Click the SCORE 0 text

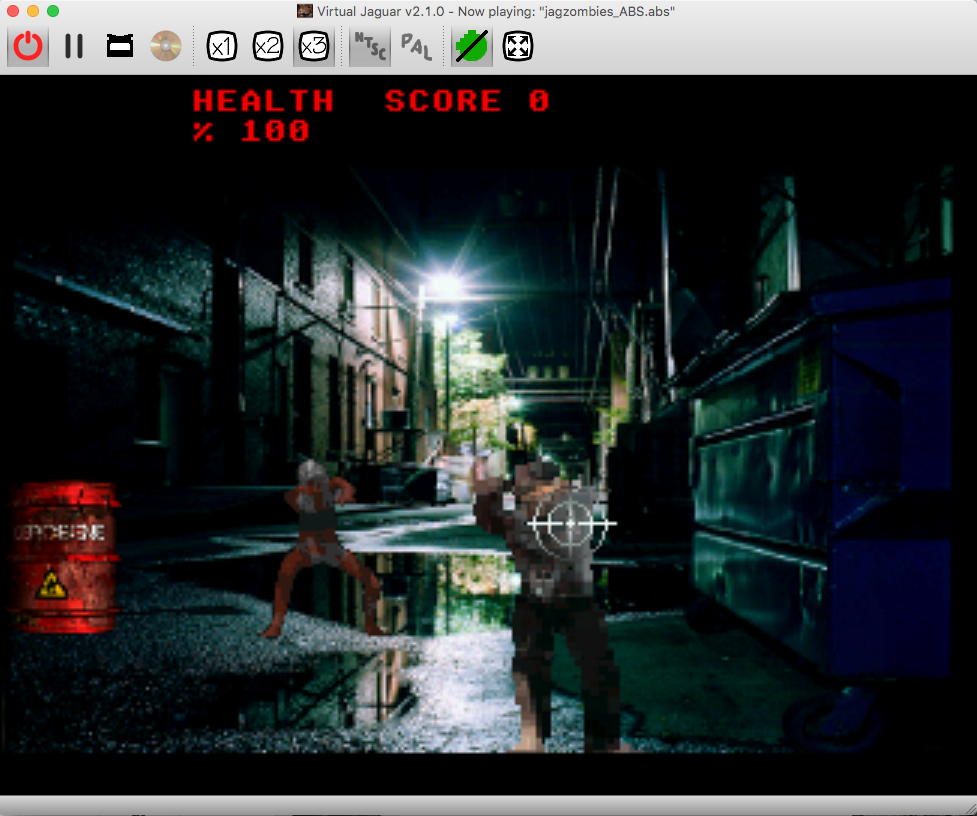click(467, 101)
